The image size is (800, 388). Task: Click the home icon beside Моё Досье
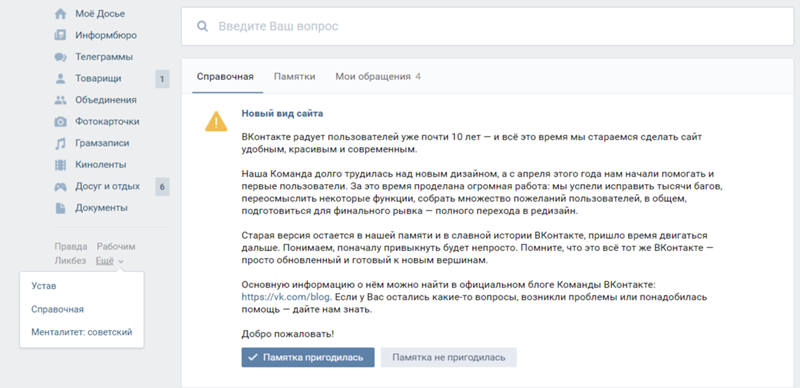60,14
